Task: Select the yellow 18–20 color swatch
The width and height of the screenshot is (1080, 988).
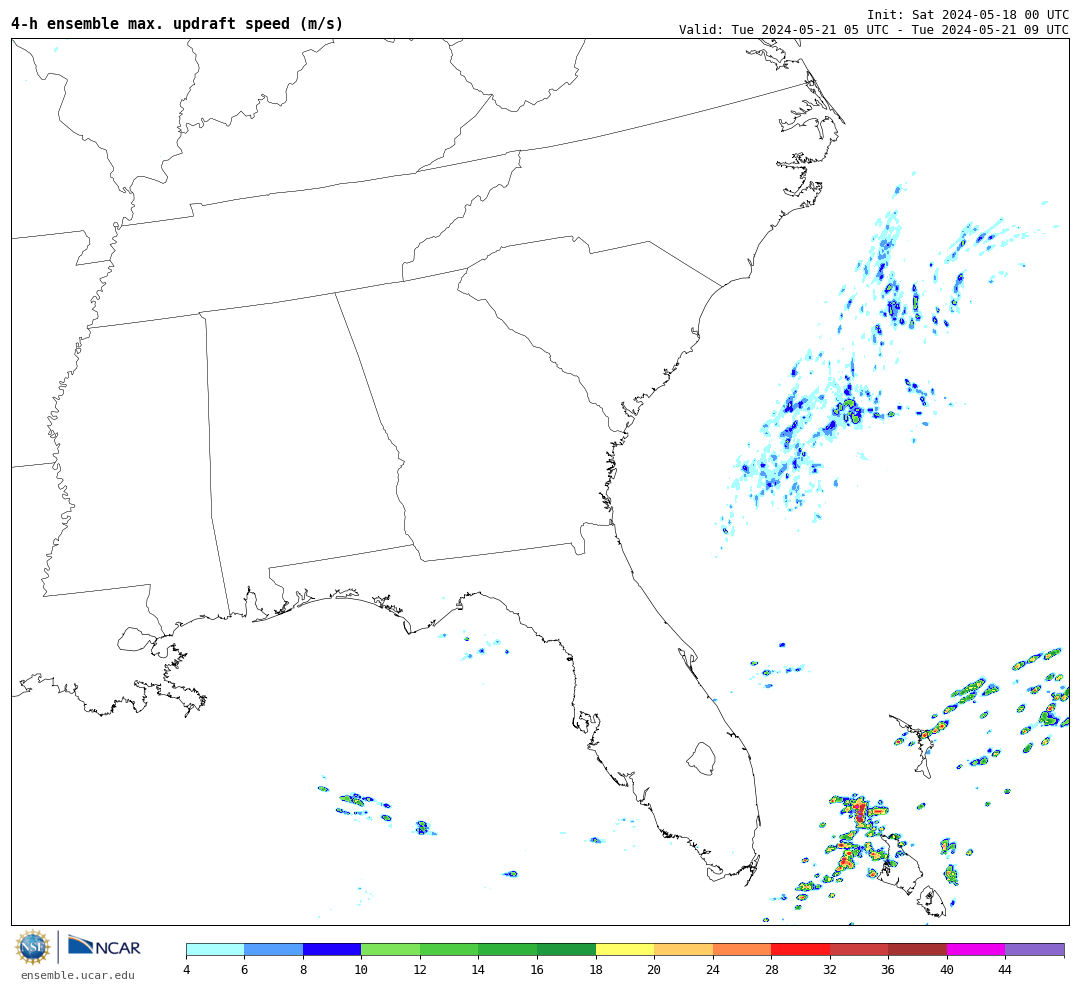Action: tap(625, 949)
